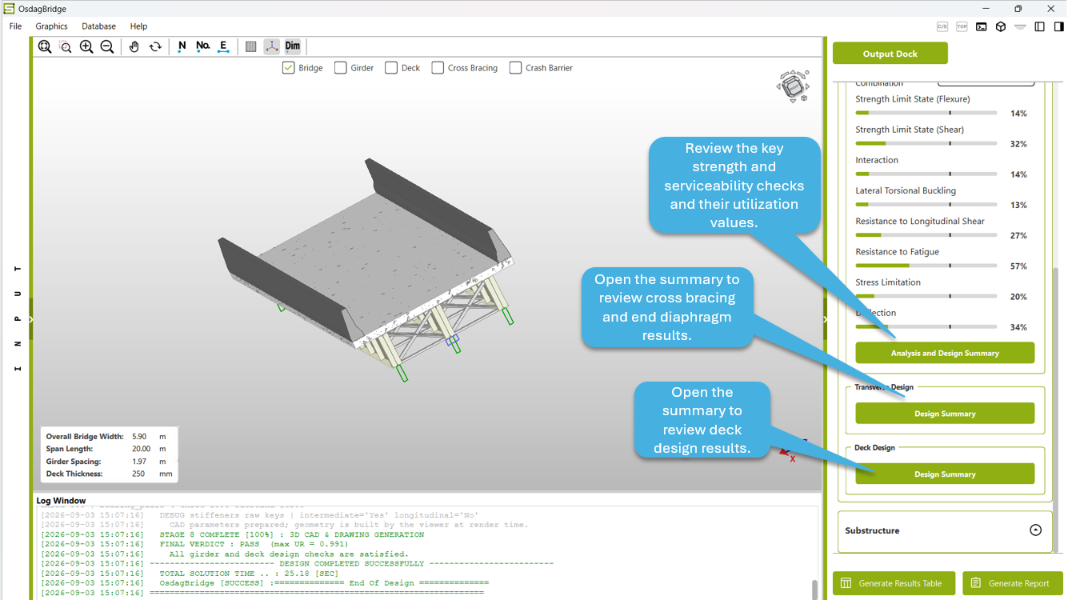This screenshot has height=600, width=1067.
Task: Click the Interaction utilization bar
Action: [x=926, y=174]
